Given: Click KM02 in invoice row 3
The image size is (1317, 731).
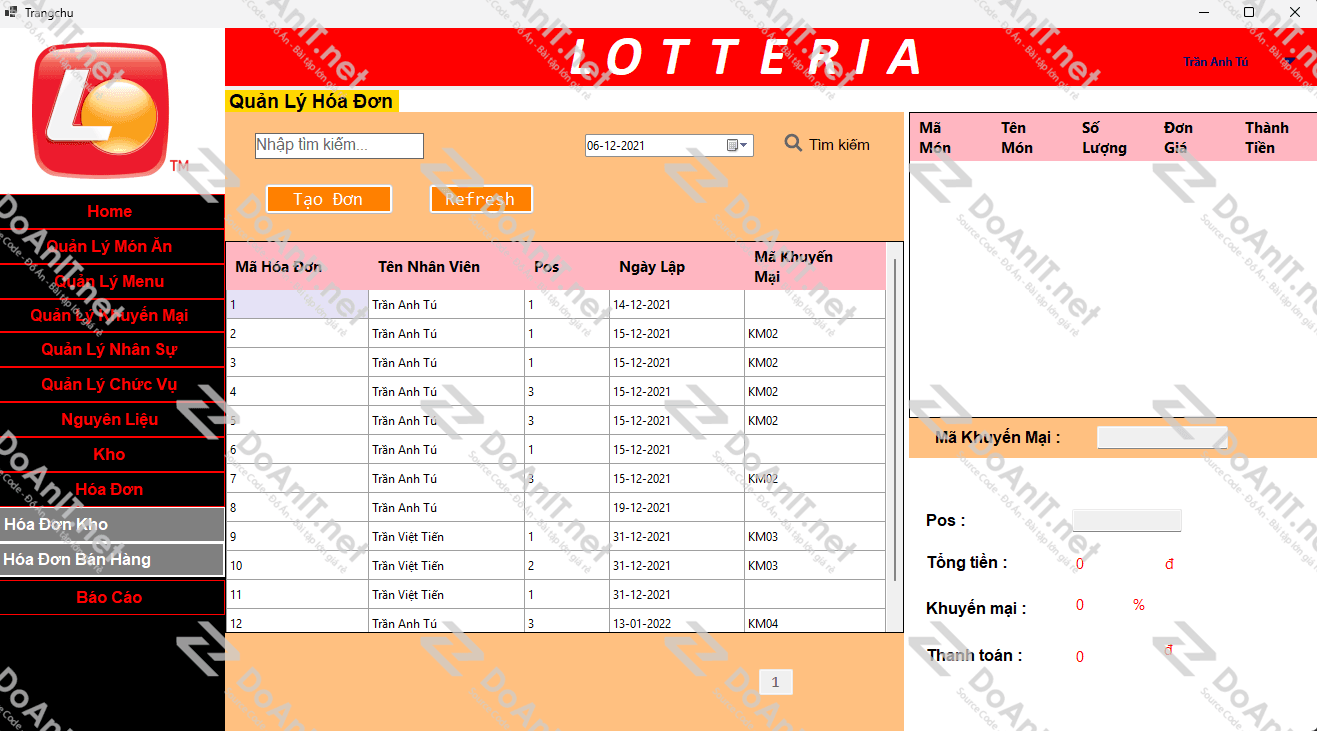Looking at the screenshot, I should [815, 363].
